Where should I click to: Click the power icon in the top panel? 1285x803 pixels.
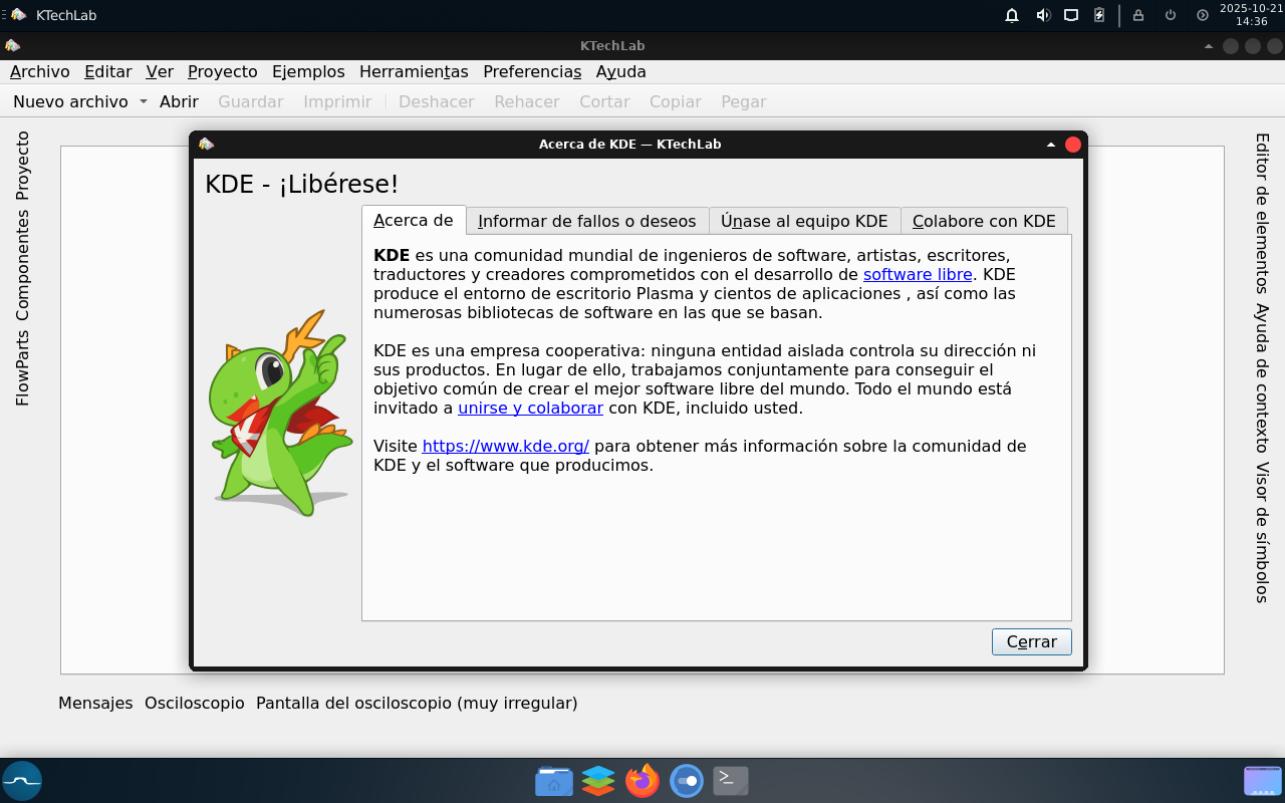pyautogui.click(x=1170, y=15)
